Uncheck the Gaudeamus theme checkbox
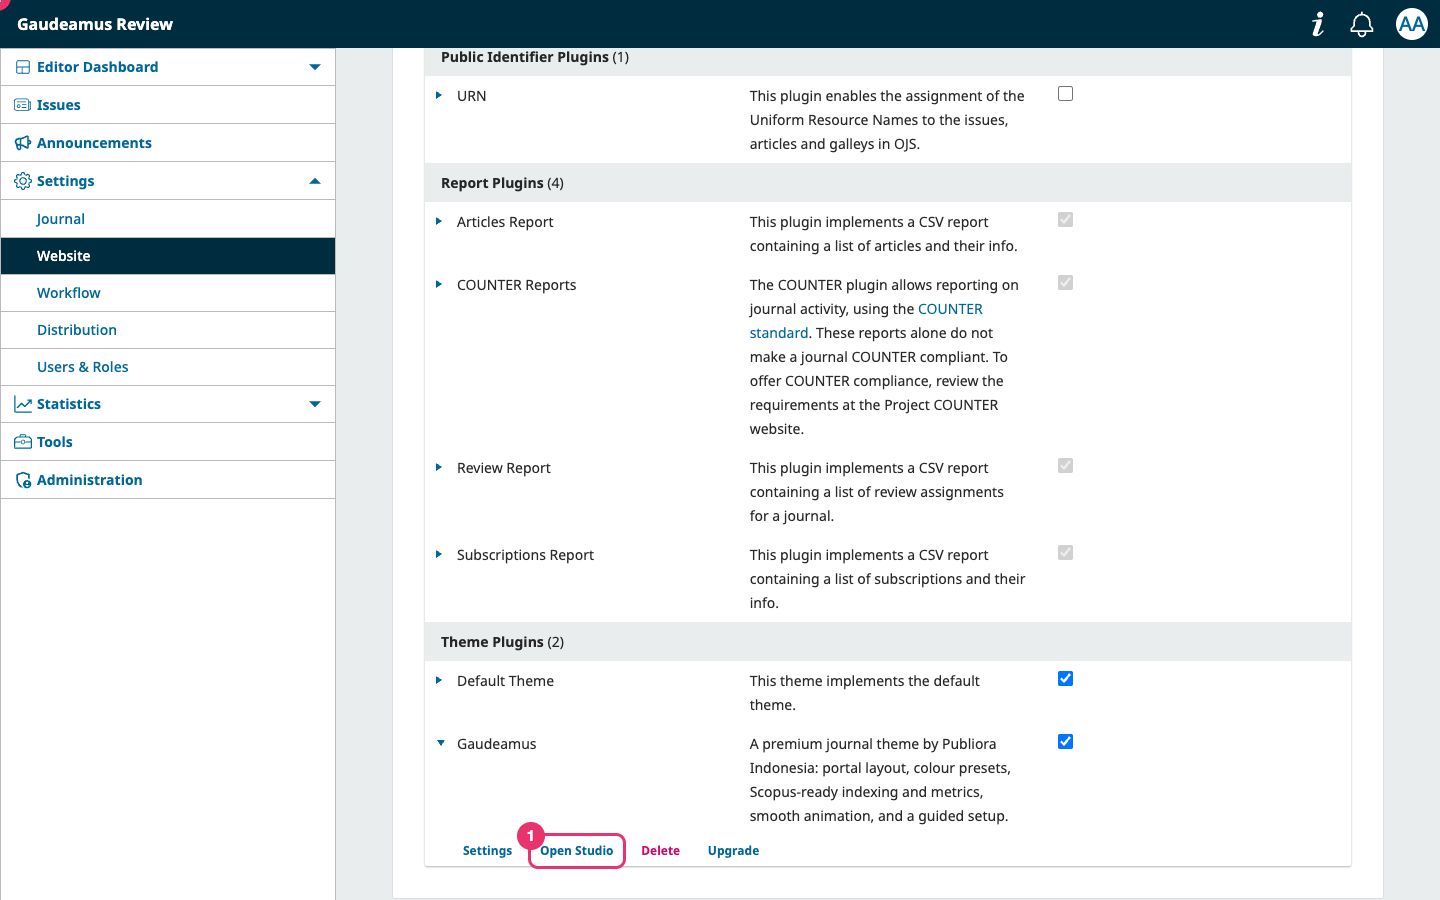Image resolution: width=1440 pixels, height=900 pixels. (x=1065, y=742)
